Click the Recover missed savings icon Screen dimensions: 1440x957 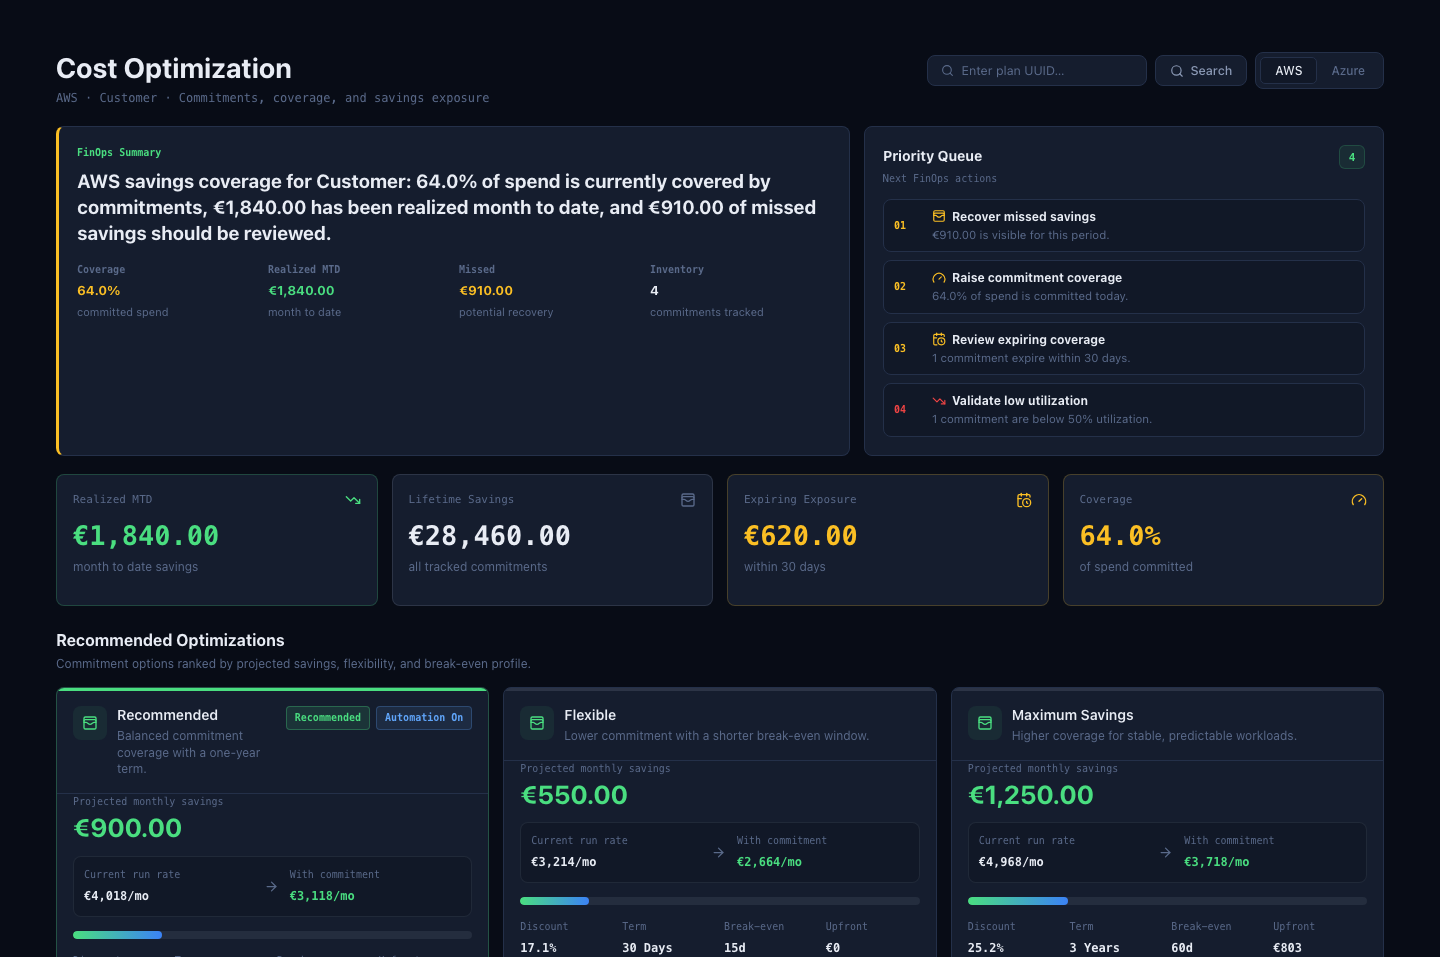tap(939, 216)
